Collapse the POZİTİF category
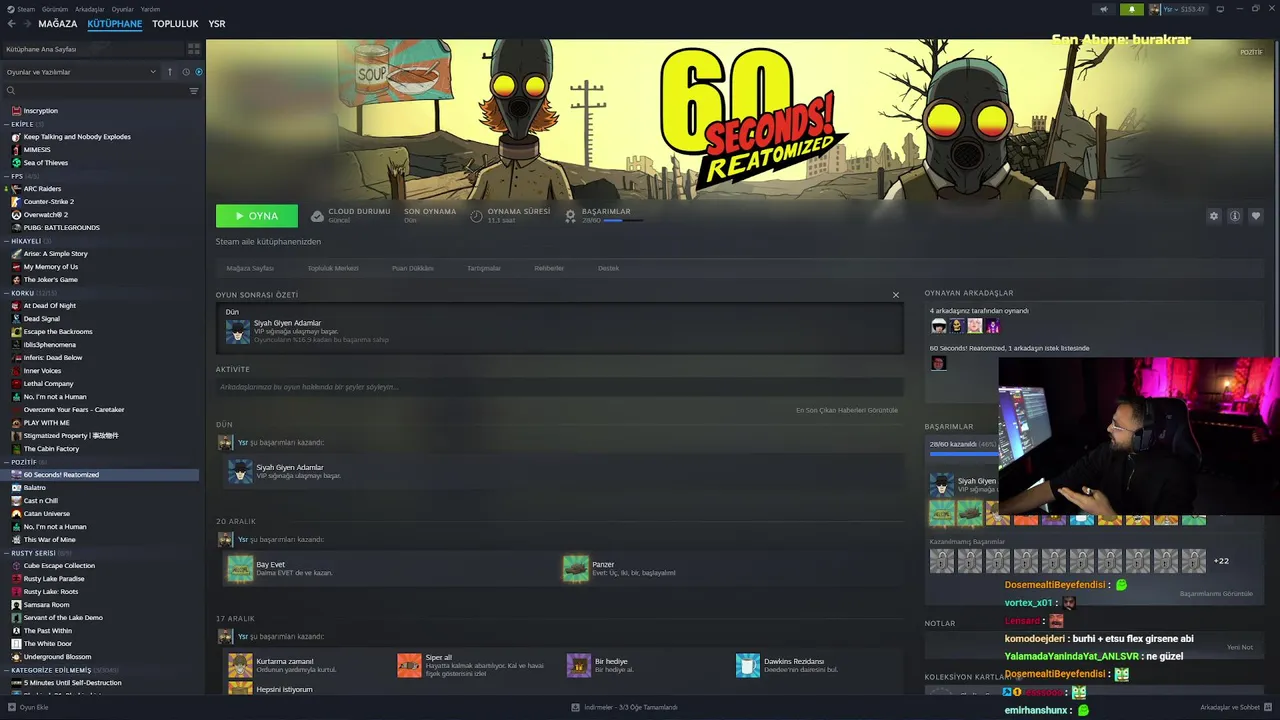 point(7,462)
